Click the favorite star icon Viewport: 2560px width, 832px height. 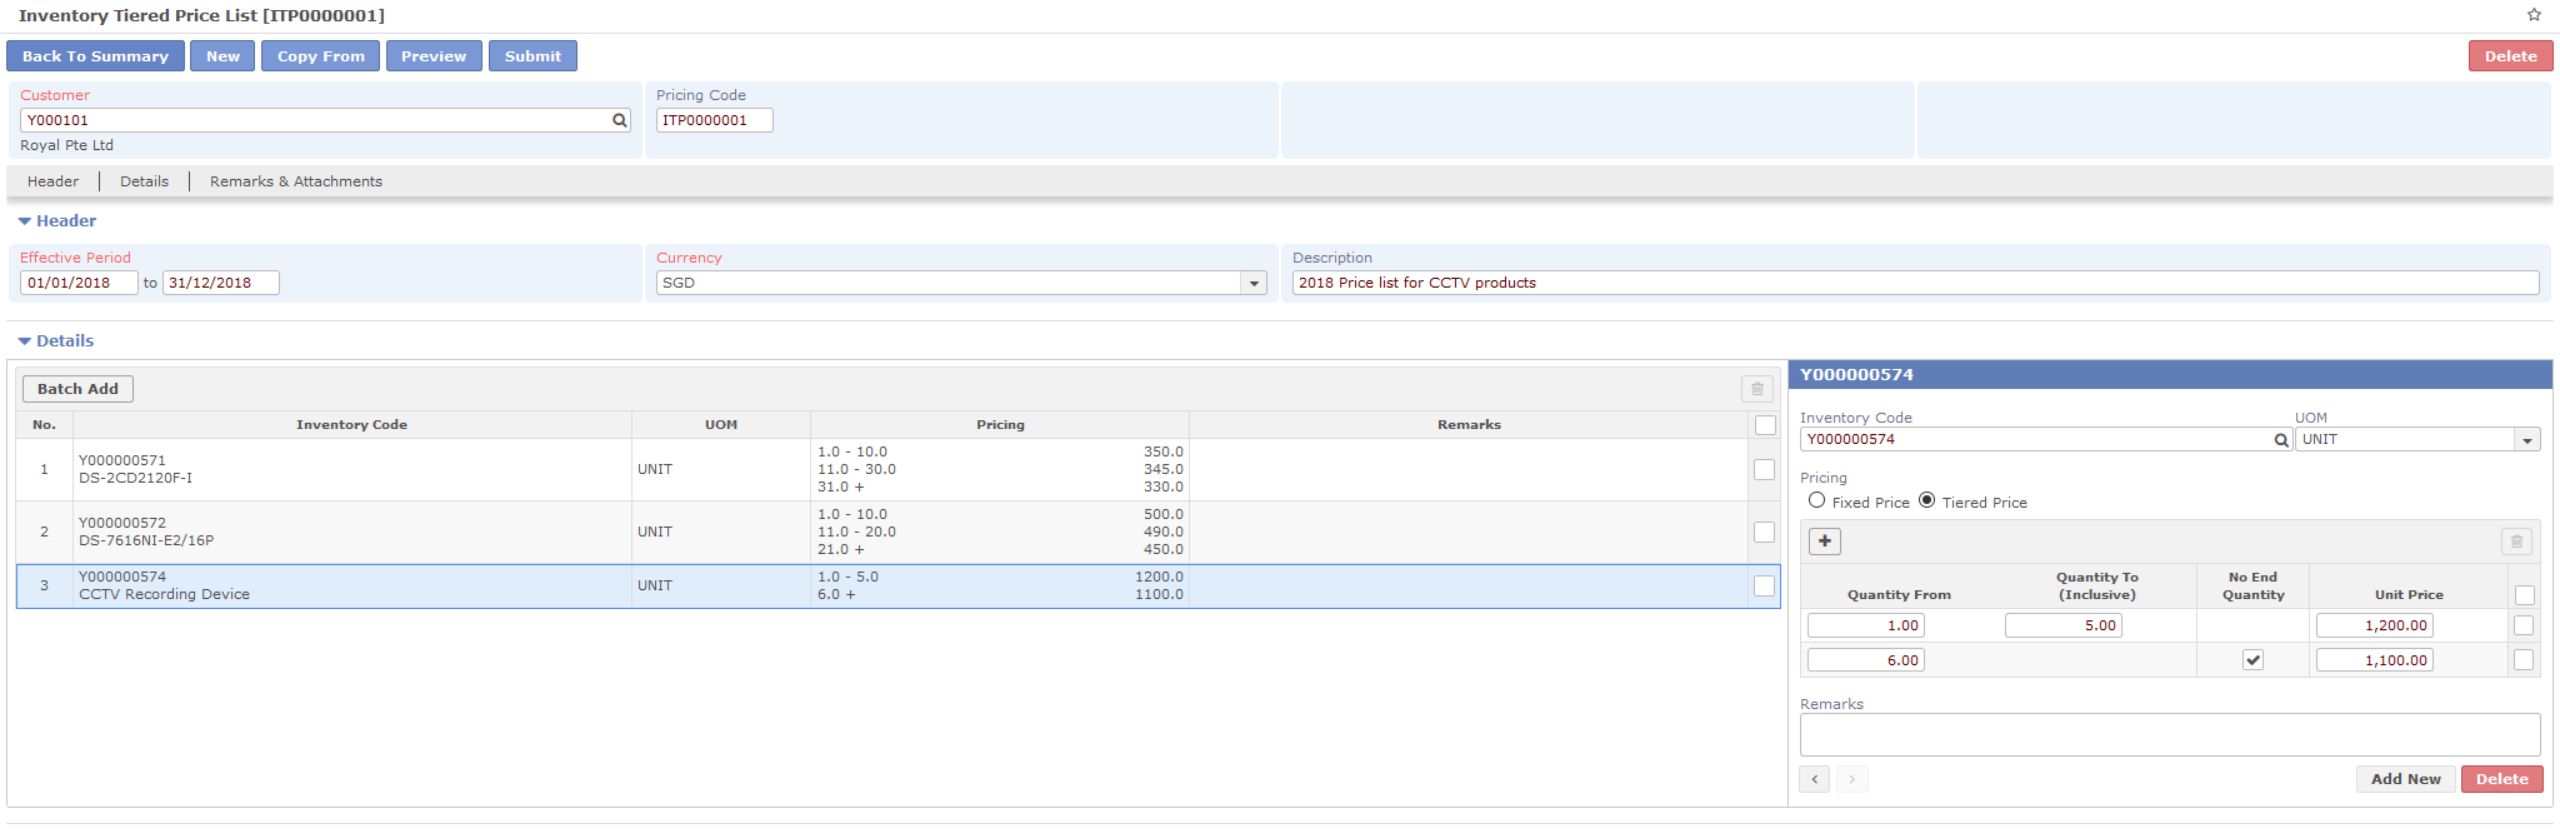point(2533,15)
